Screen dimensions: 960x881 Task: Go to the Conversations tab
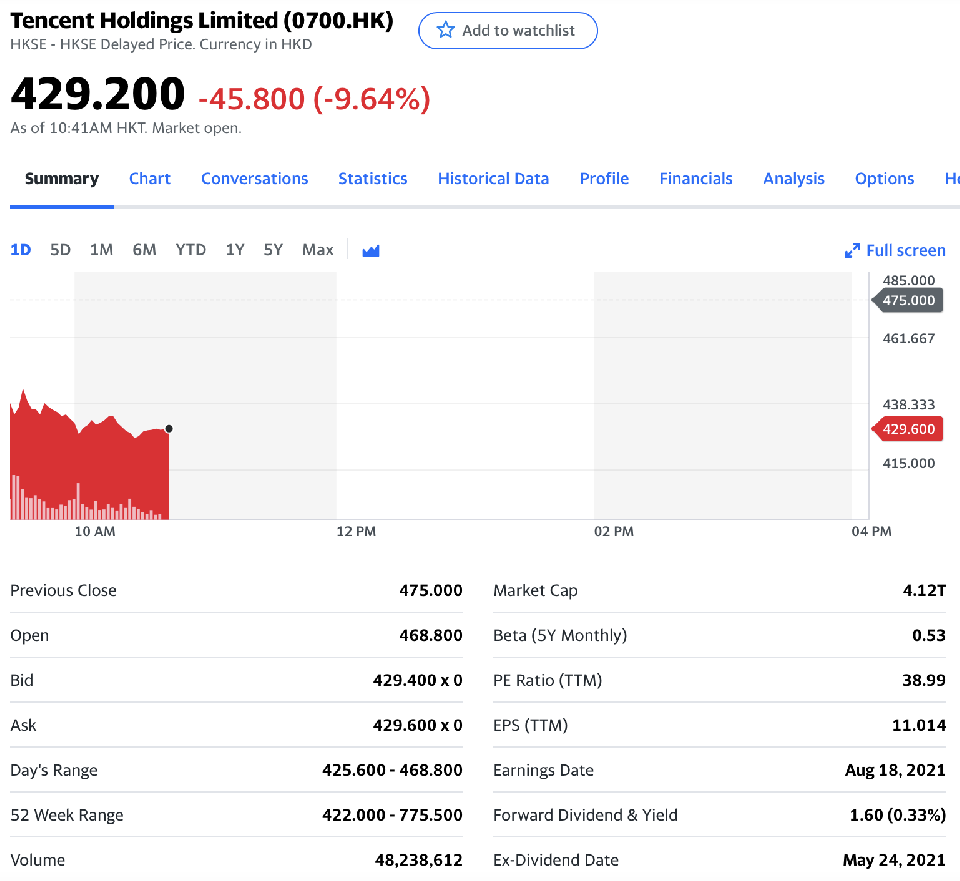pyautogui.click(x=254, y=179)
